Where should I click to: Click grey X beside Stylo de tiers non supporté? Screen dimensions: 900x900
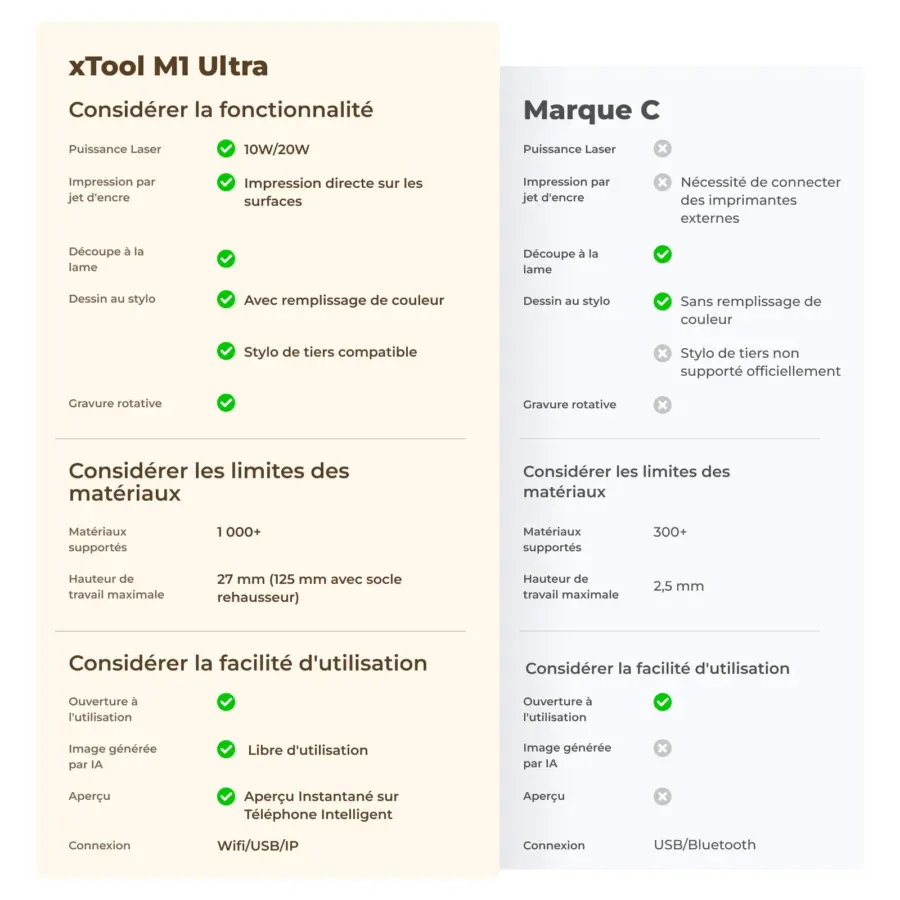[x=662, y=353]
